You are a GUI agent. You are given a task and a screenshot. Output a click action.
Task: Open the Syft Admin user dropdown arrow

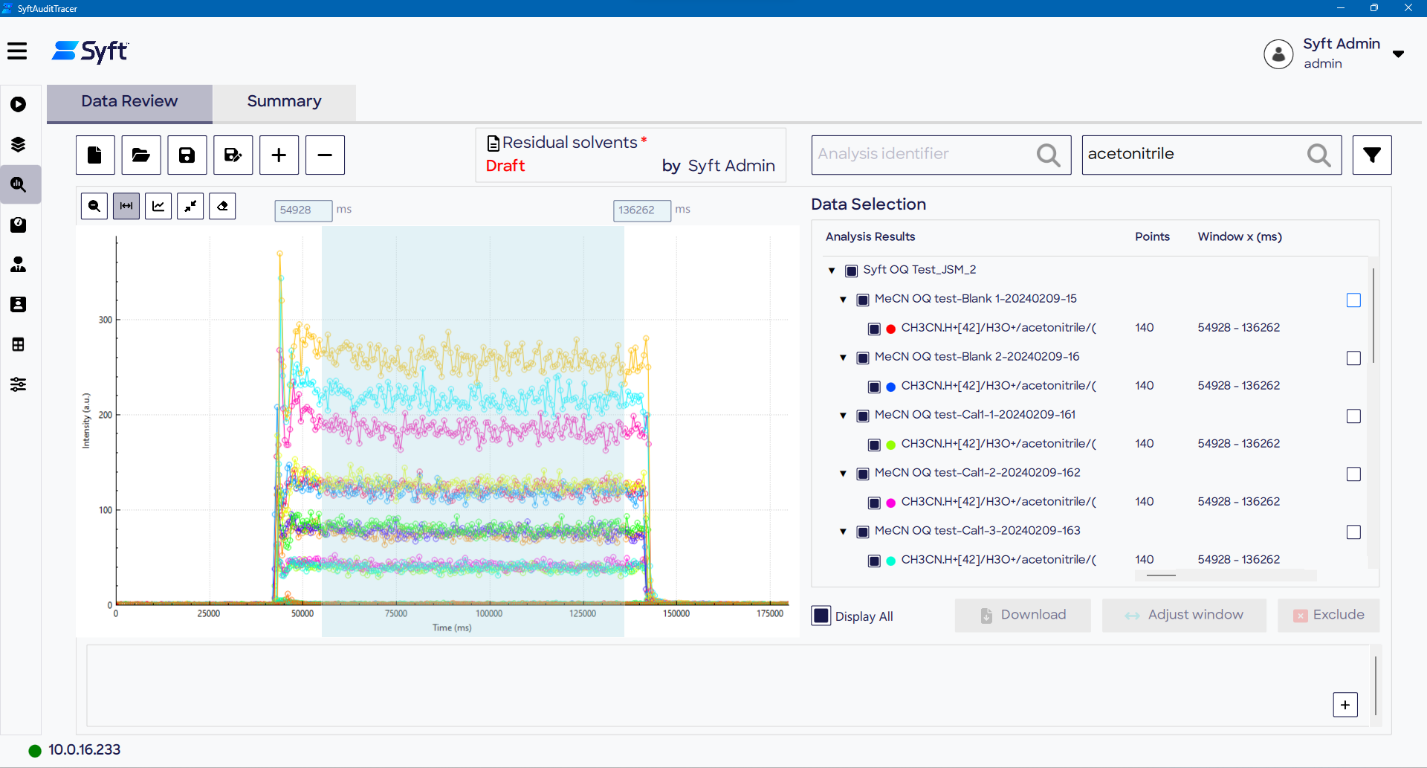(x=1398, y=54)
